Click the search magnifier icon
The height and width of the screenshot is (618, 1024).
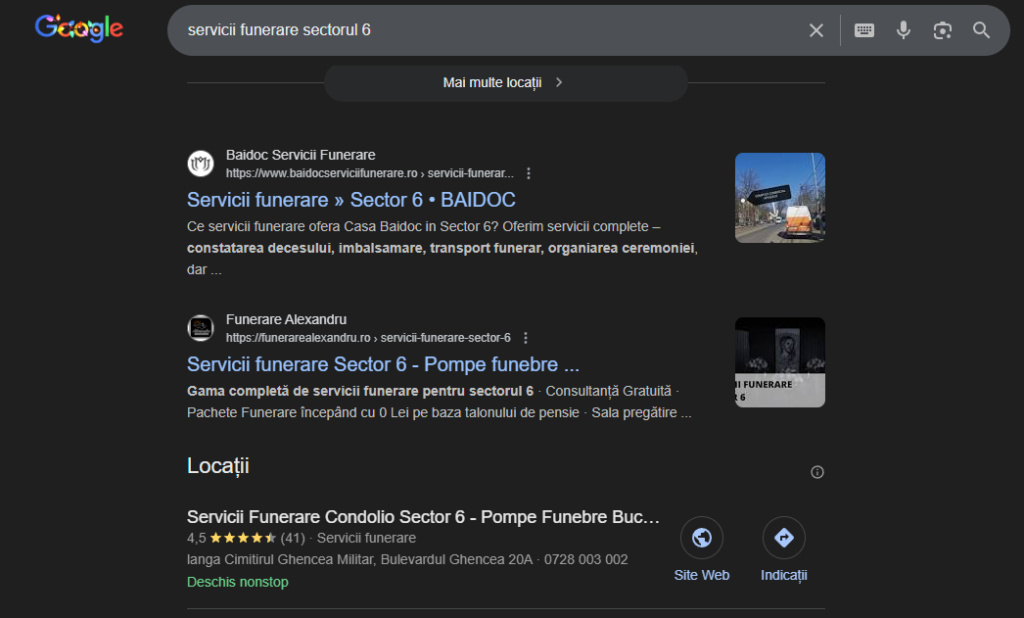pyautogui.click(x=981, y=30)
